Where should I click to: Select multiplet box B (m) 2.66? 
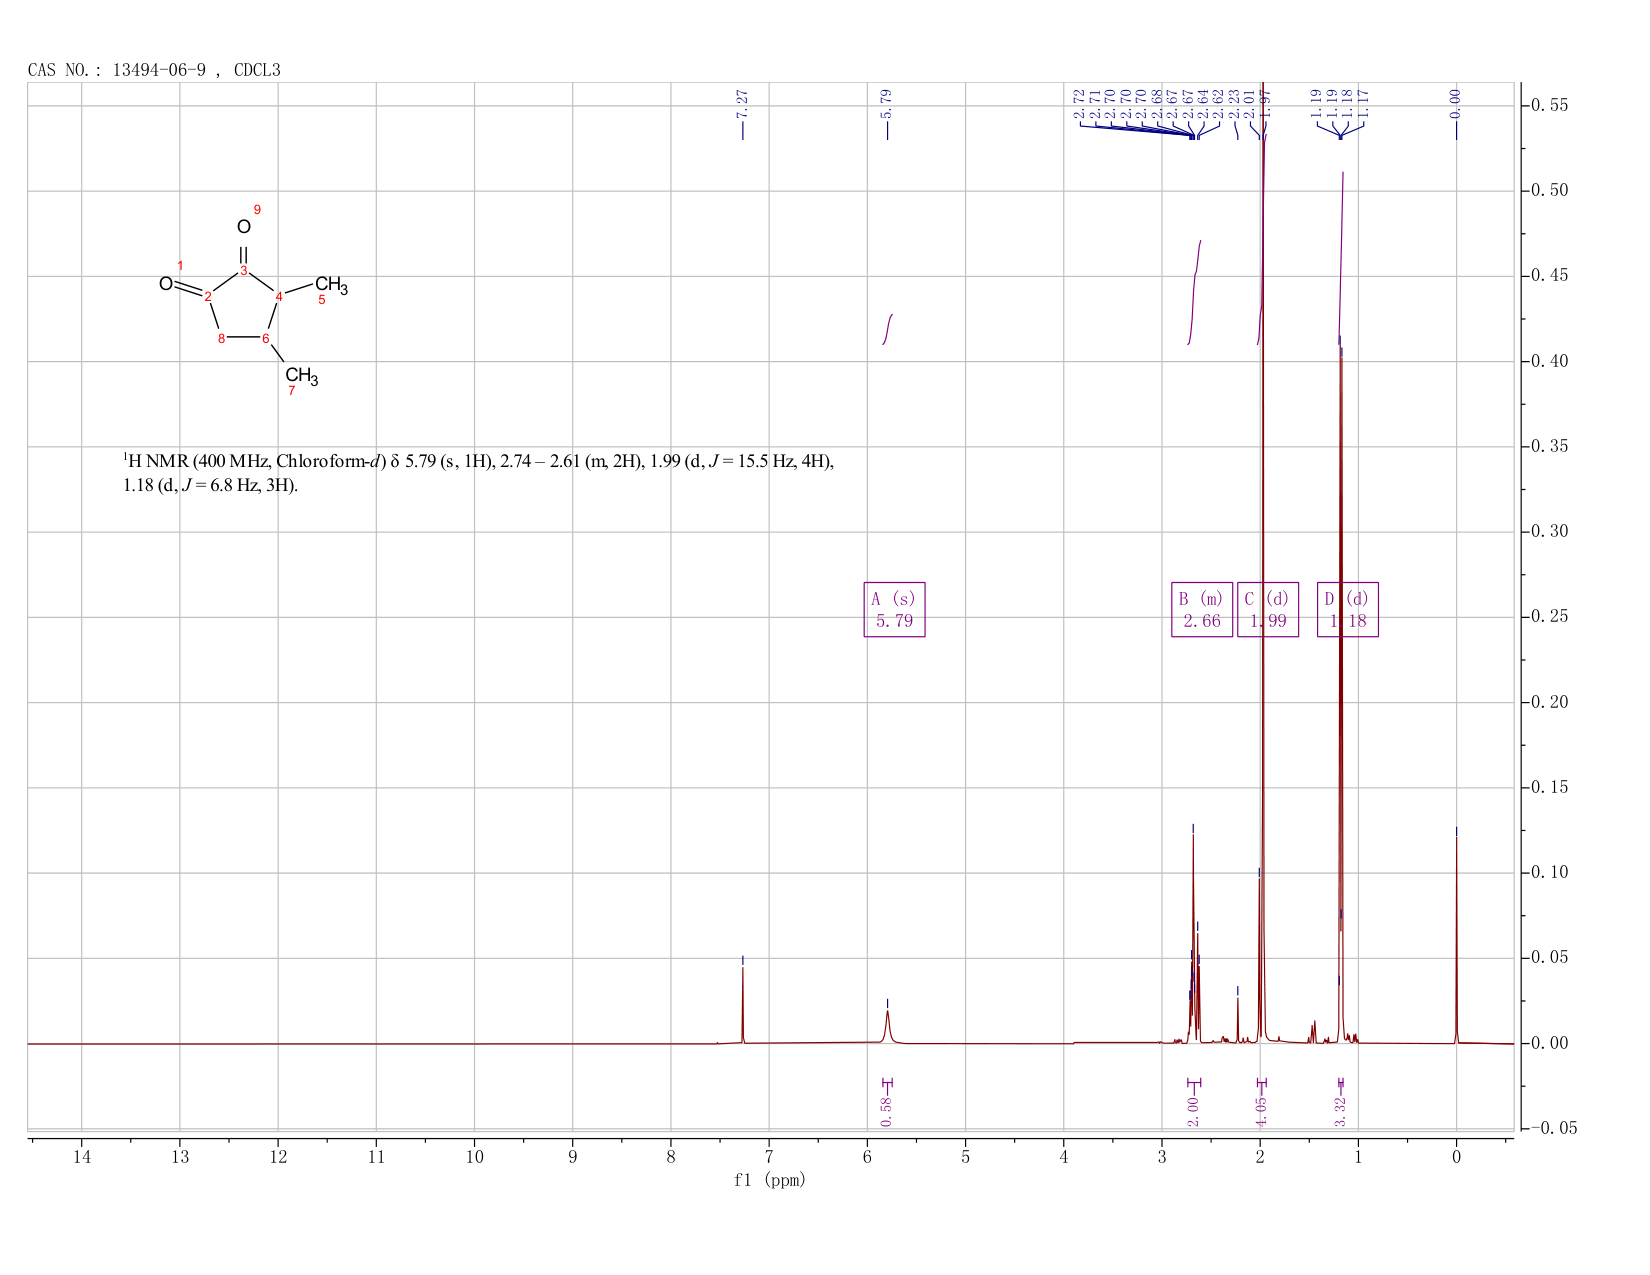pyautogui.click(x=1202, y=610)
